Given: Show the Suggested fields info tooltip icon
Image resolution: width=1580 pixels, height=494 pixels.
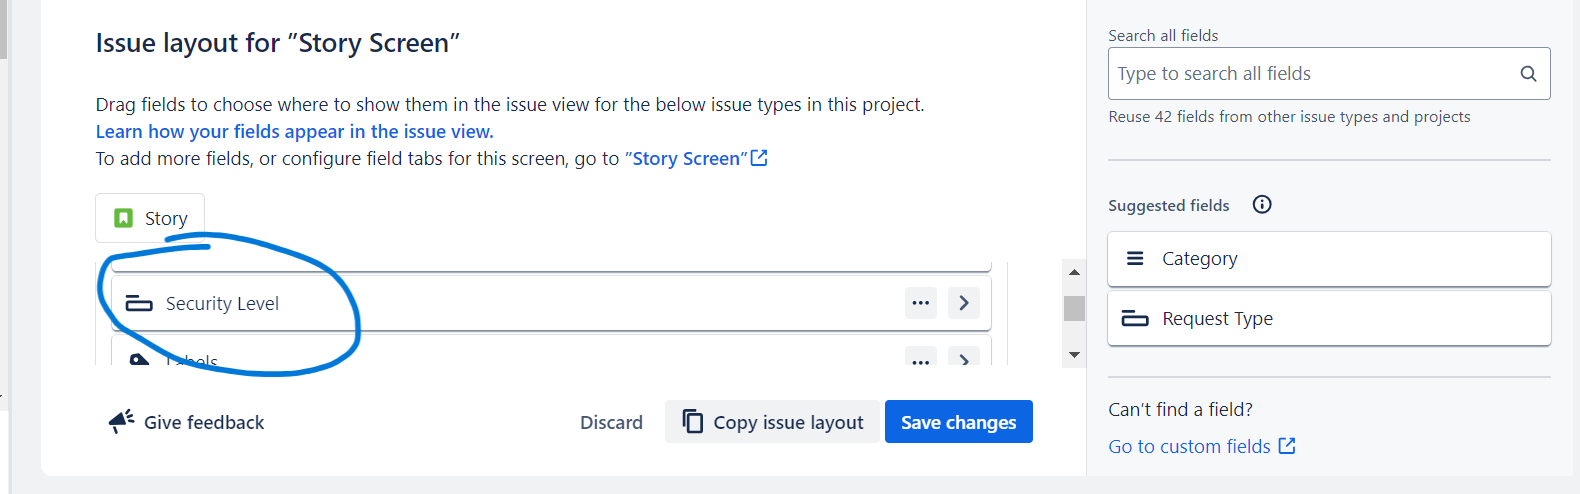Looking at the screenshot, I should click(x=1262, y=204).
